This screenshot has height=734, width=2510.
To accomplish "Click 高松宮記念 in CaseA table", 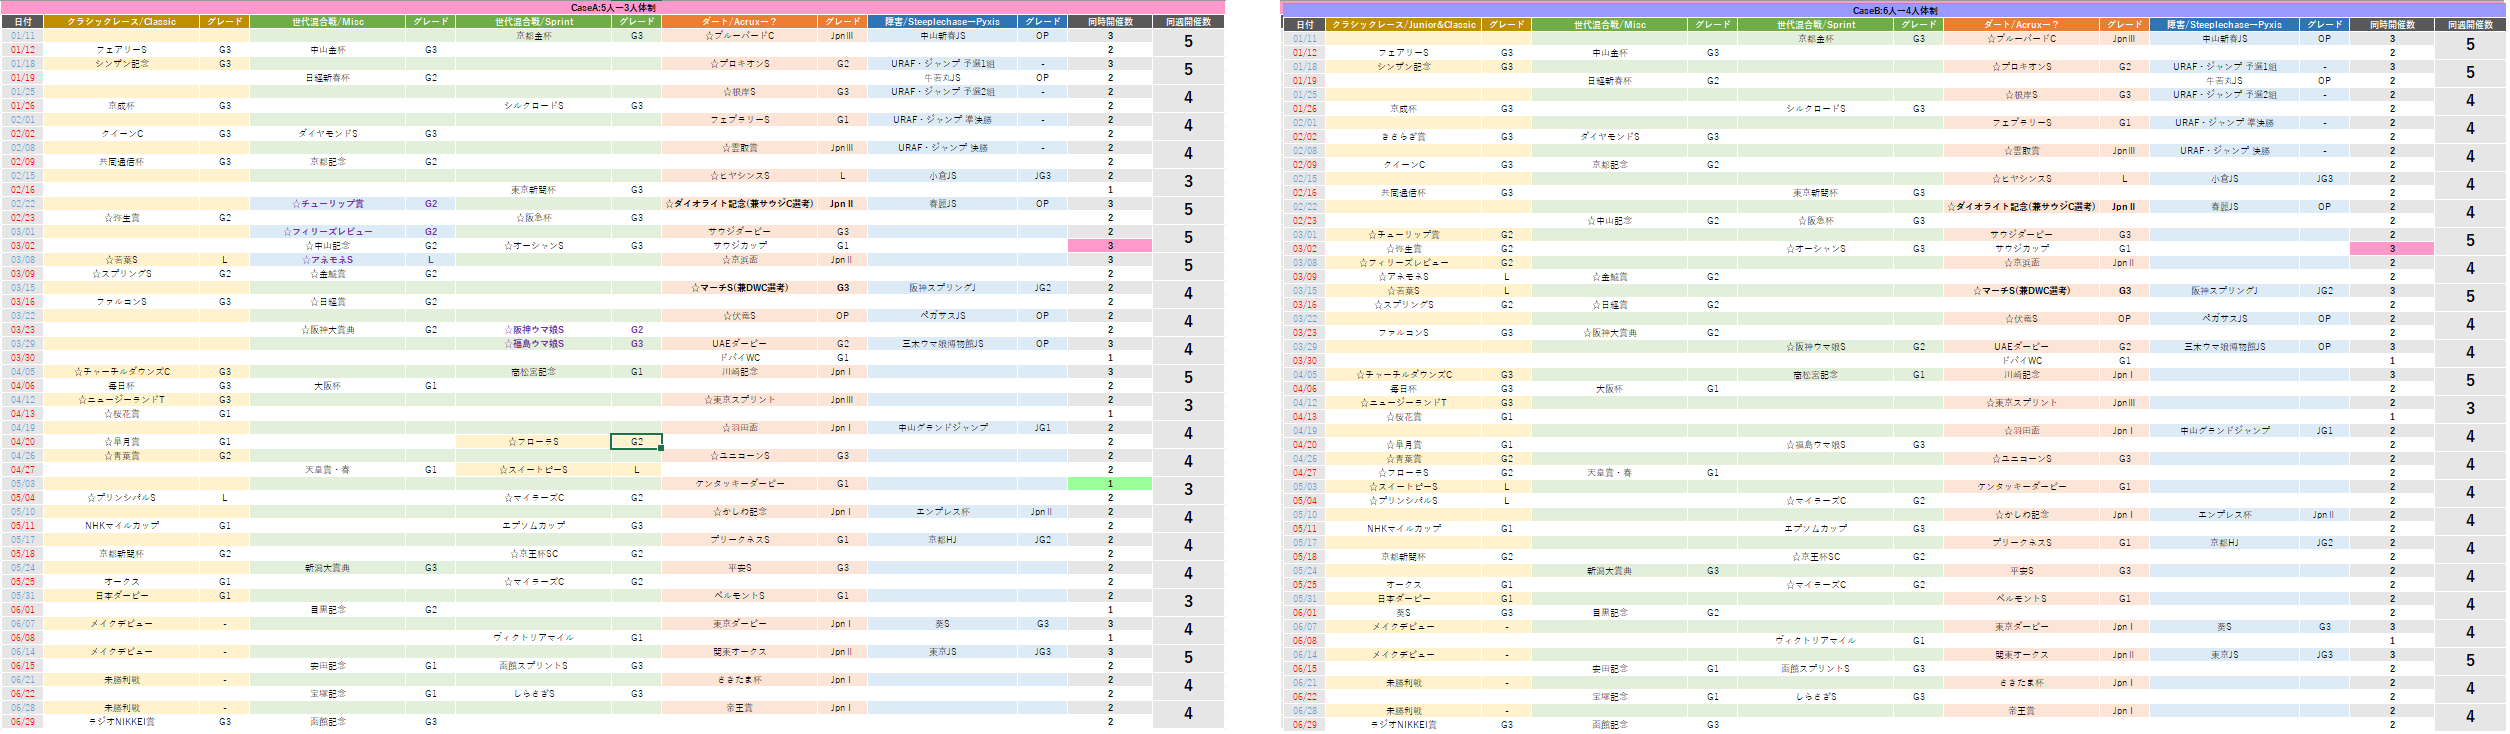I will tap(533, 371).
